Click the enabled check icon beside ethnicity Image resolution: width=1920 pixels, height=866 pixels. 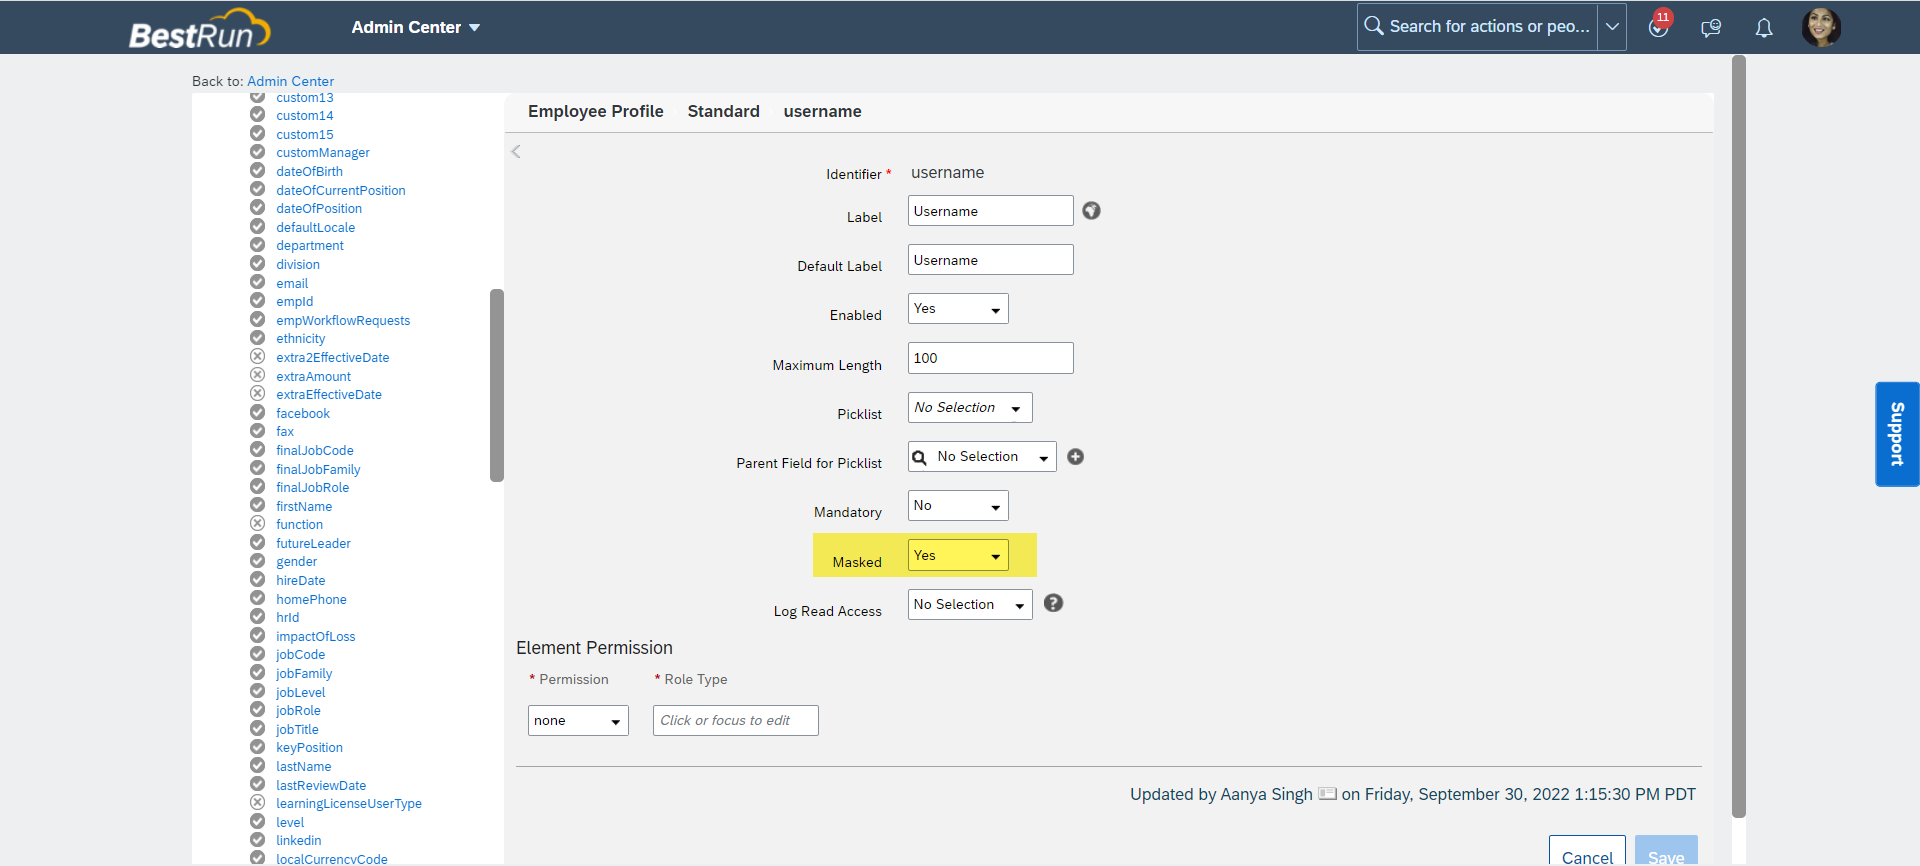click(x=257, y=338)
